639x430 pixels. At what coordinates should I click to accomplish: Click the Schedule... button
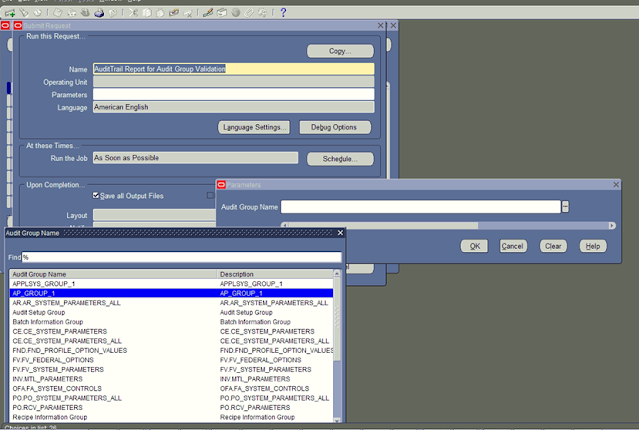point(340,159)
